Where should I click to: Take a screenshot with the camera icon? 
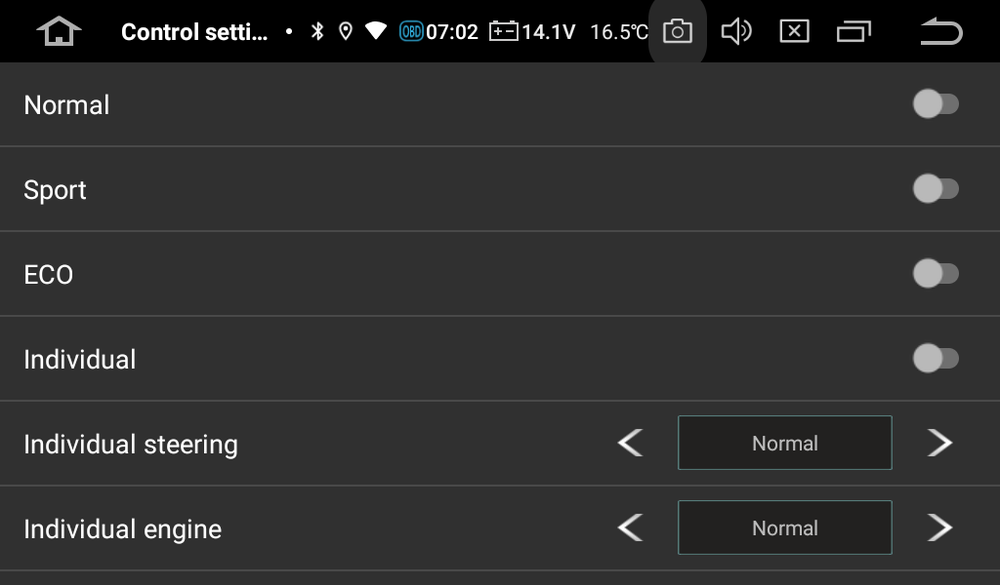pyautogui.click(x=676, y=31)
